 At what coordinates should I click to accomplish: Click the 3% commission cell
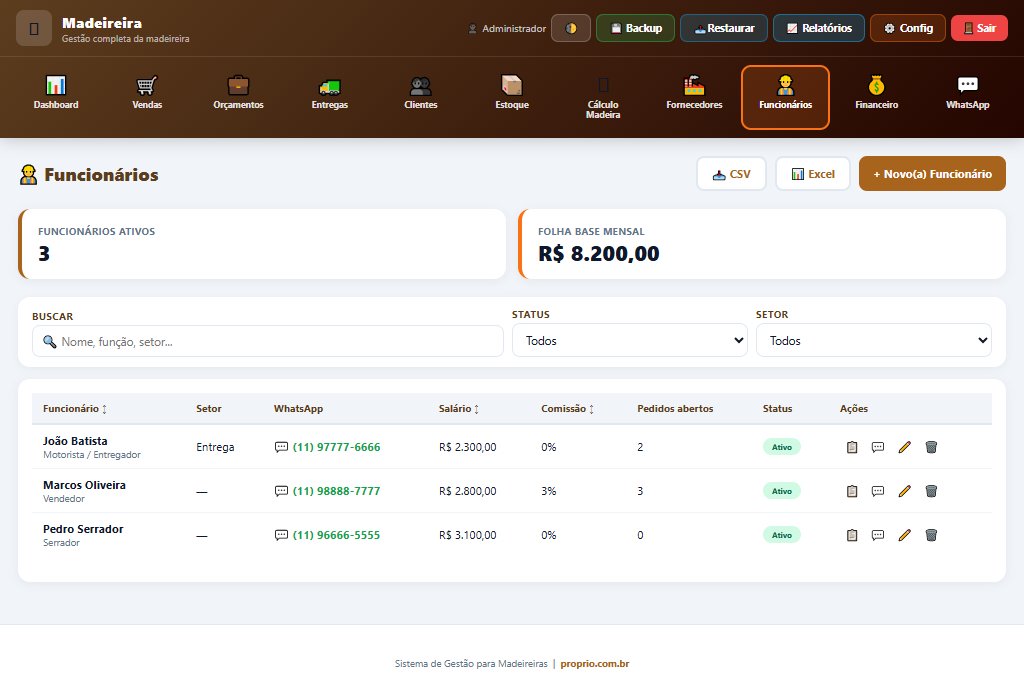point(549,491)
